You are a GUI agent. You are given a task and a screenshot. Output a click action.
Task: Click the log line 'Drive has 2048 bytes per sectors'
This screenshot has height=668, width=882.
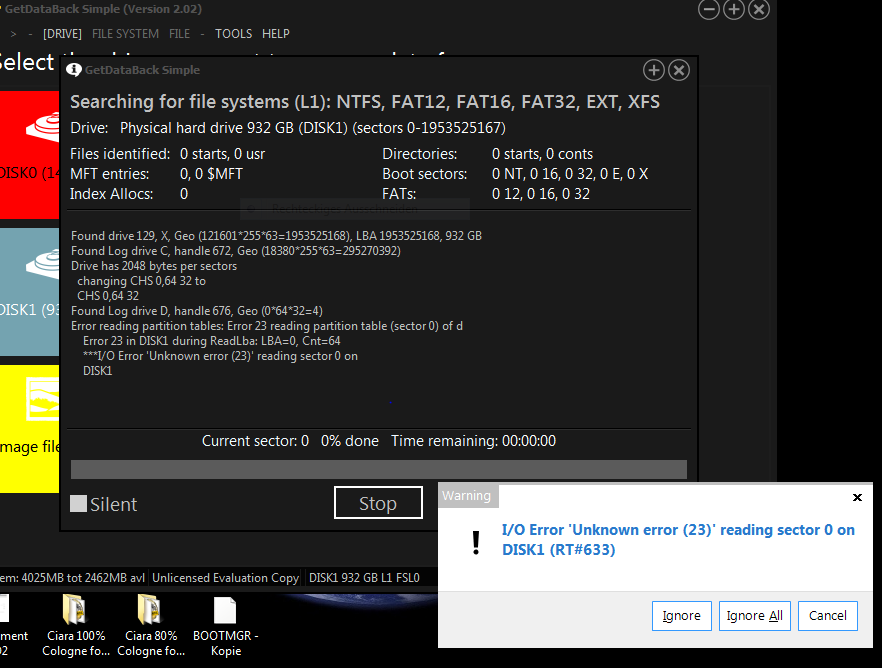point(154,266)
